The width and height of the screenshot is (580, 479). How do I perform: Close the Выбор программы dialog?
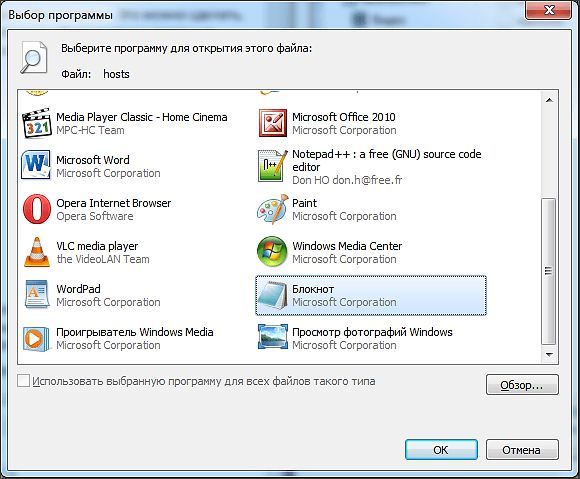tap(549, 10)
